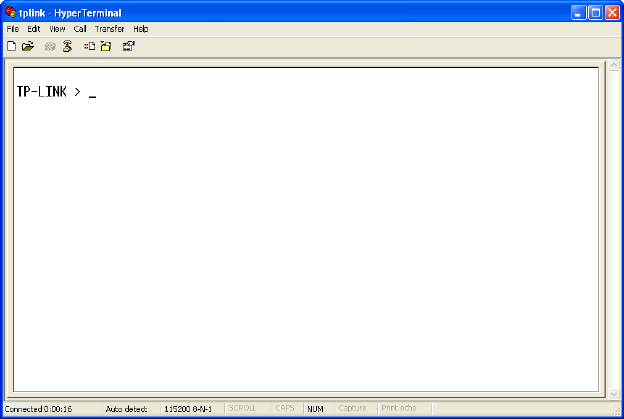Maximize the HyperTerminal window

pos(595,13)
